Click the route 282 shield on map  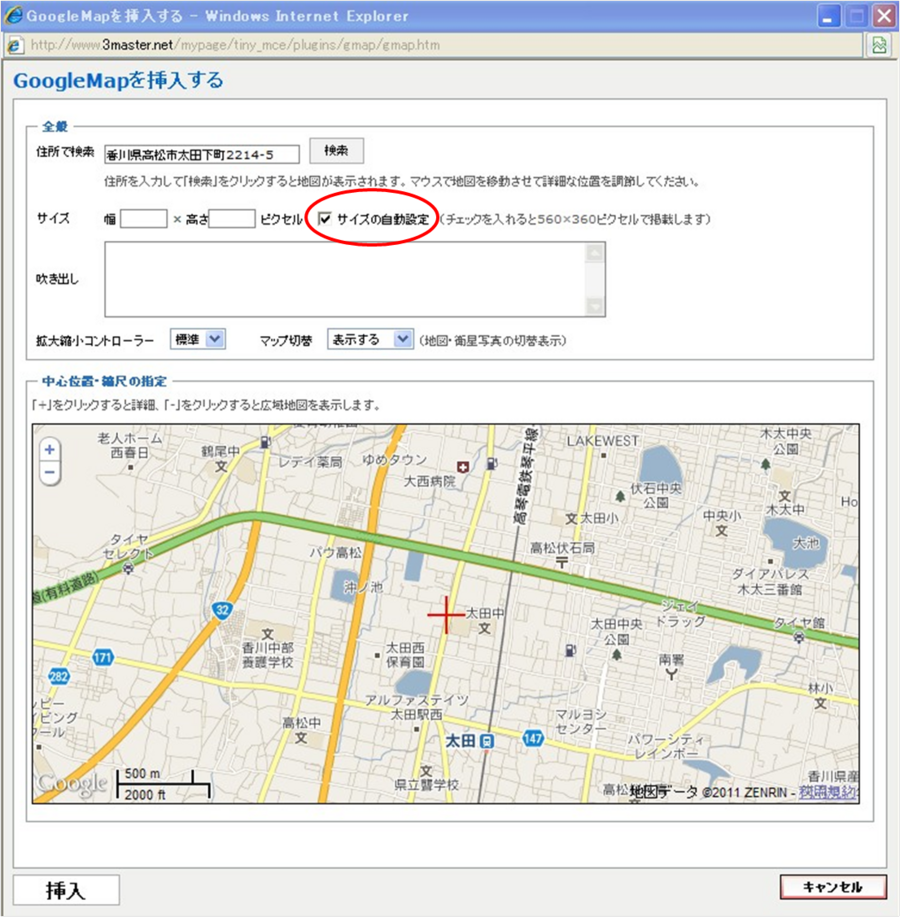click(58, 677)
